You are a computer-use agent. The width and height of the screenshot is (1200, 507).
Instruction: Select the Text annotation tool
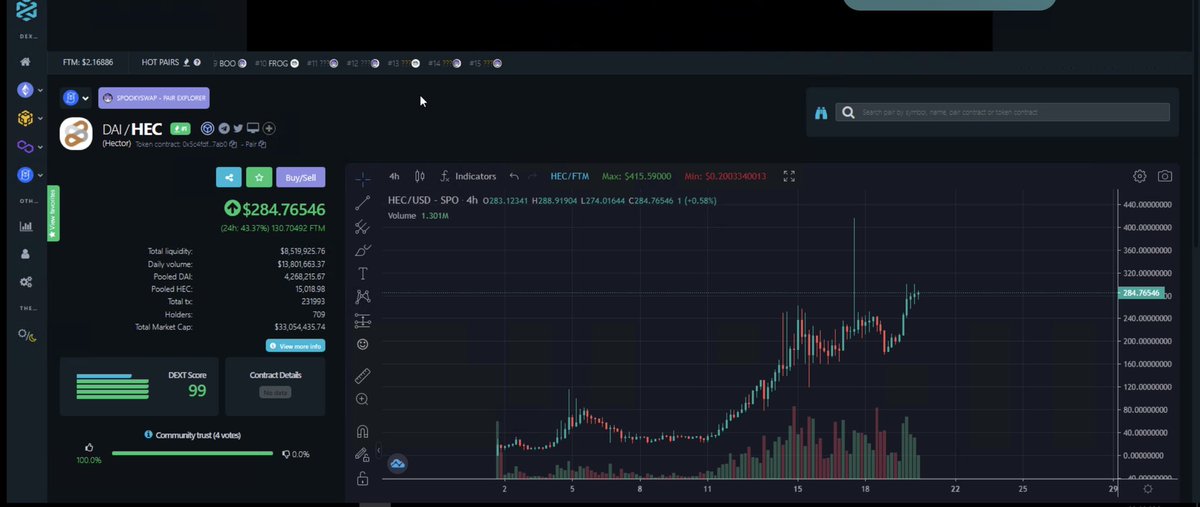click(x=363, y=273)
